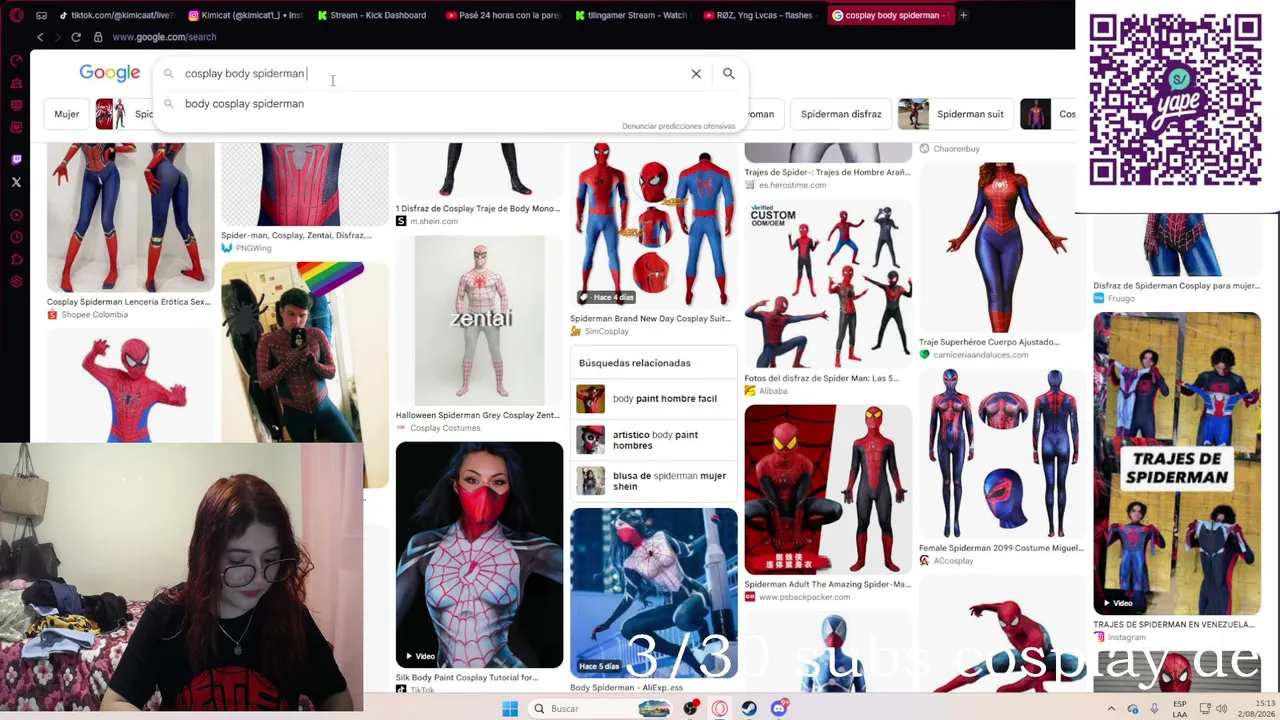Open Steam from the taskbar
This screenshot has width=1280, height=720.
coord(749,709)
